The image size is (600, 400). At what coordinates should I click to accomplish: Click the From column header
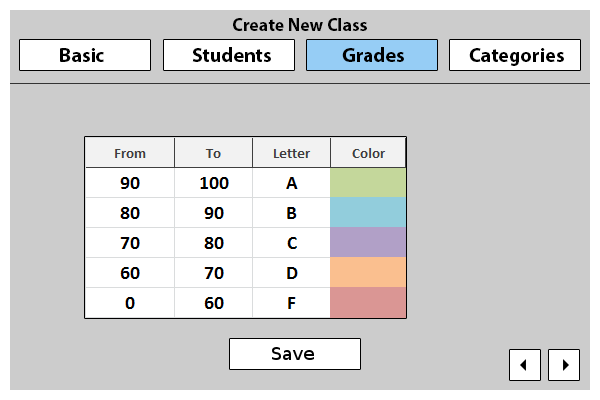130,153
